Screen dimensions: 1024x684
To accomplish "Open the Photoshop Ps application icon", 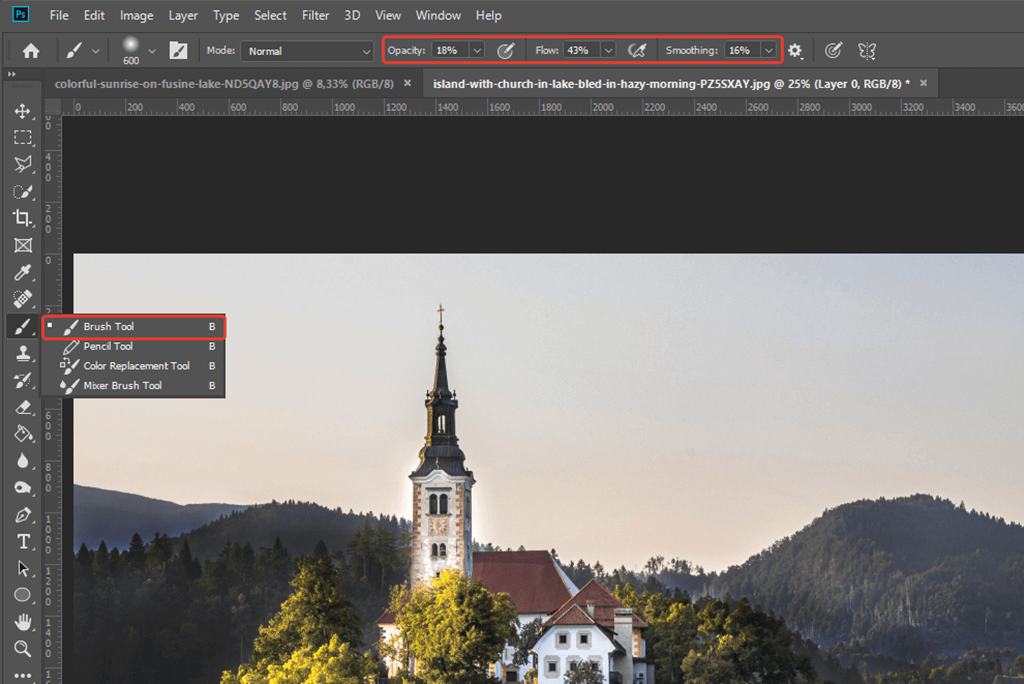I will click(21, 14).
